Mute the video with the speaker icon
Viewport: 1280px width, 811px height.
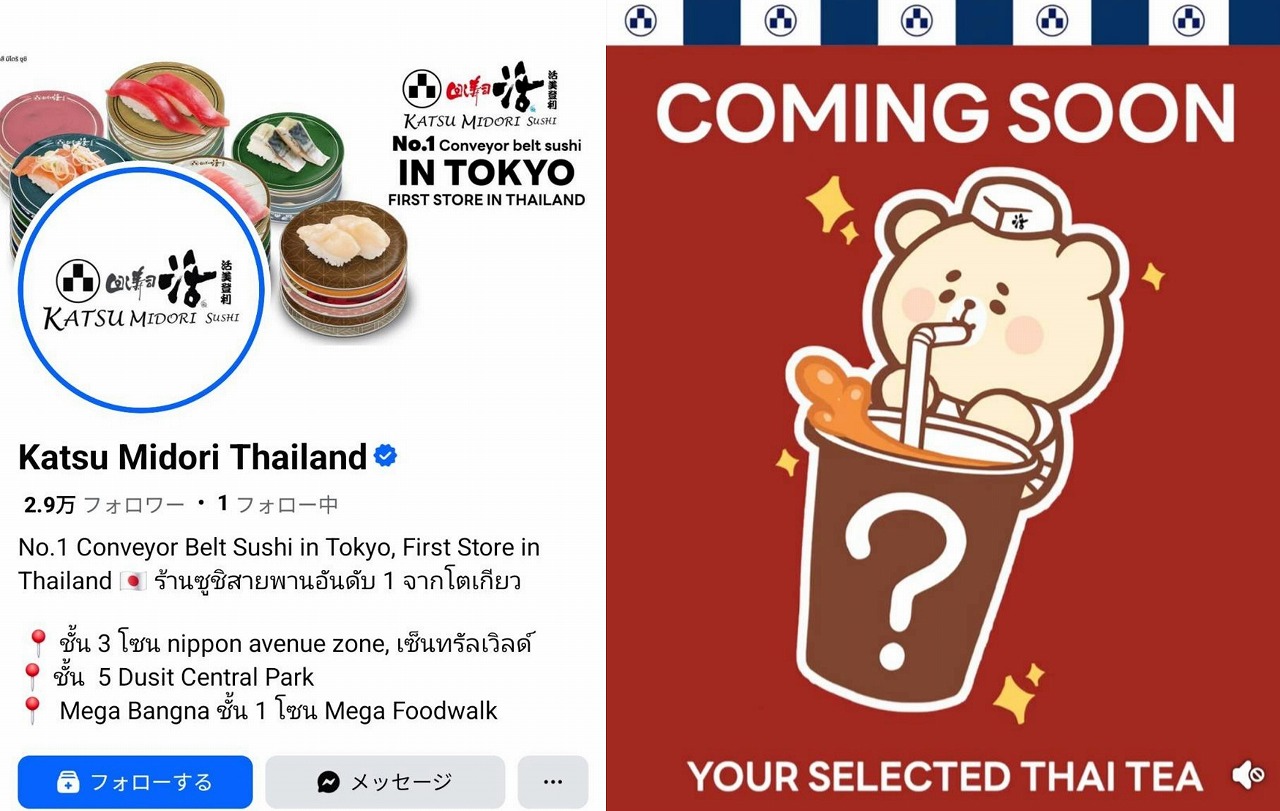pyautogui.click(x=1246, y=774)
